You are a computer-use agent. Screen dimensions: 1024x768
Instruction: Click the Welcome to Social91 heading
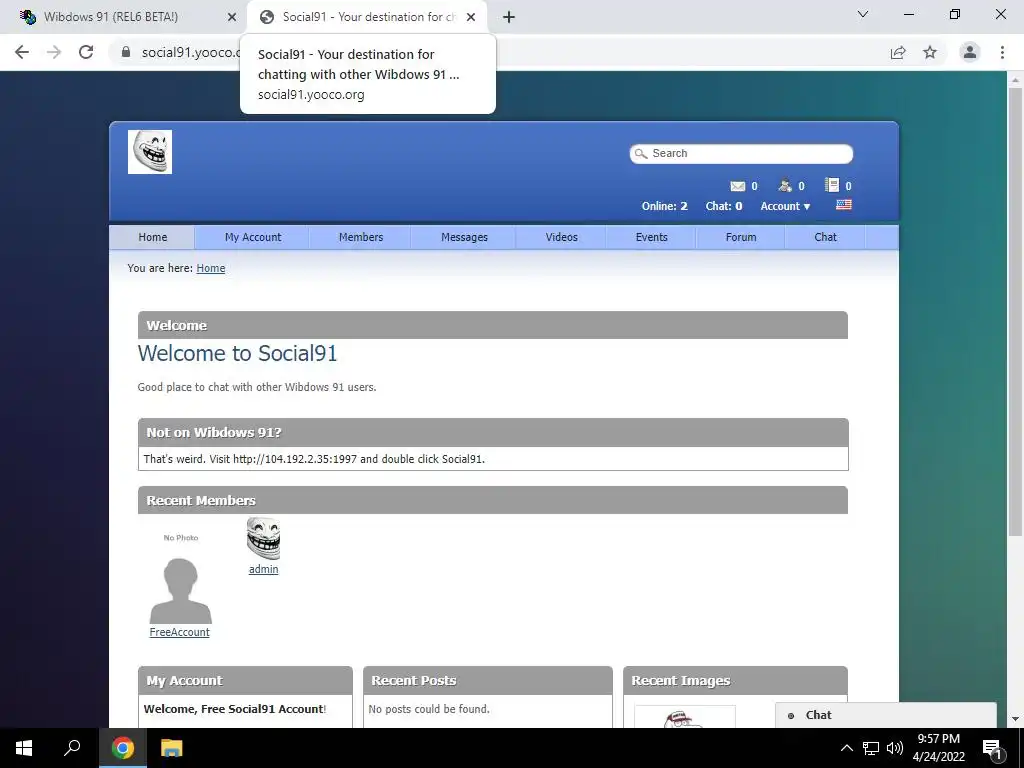237,353
